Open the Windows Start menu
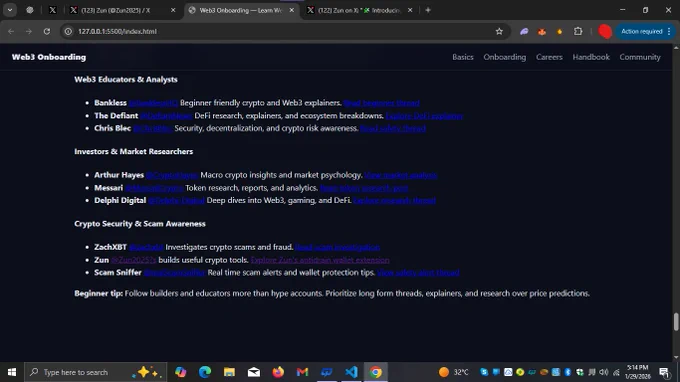 coord(12,372)
